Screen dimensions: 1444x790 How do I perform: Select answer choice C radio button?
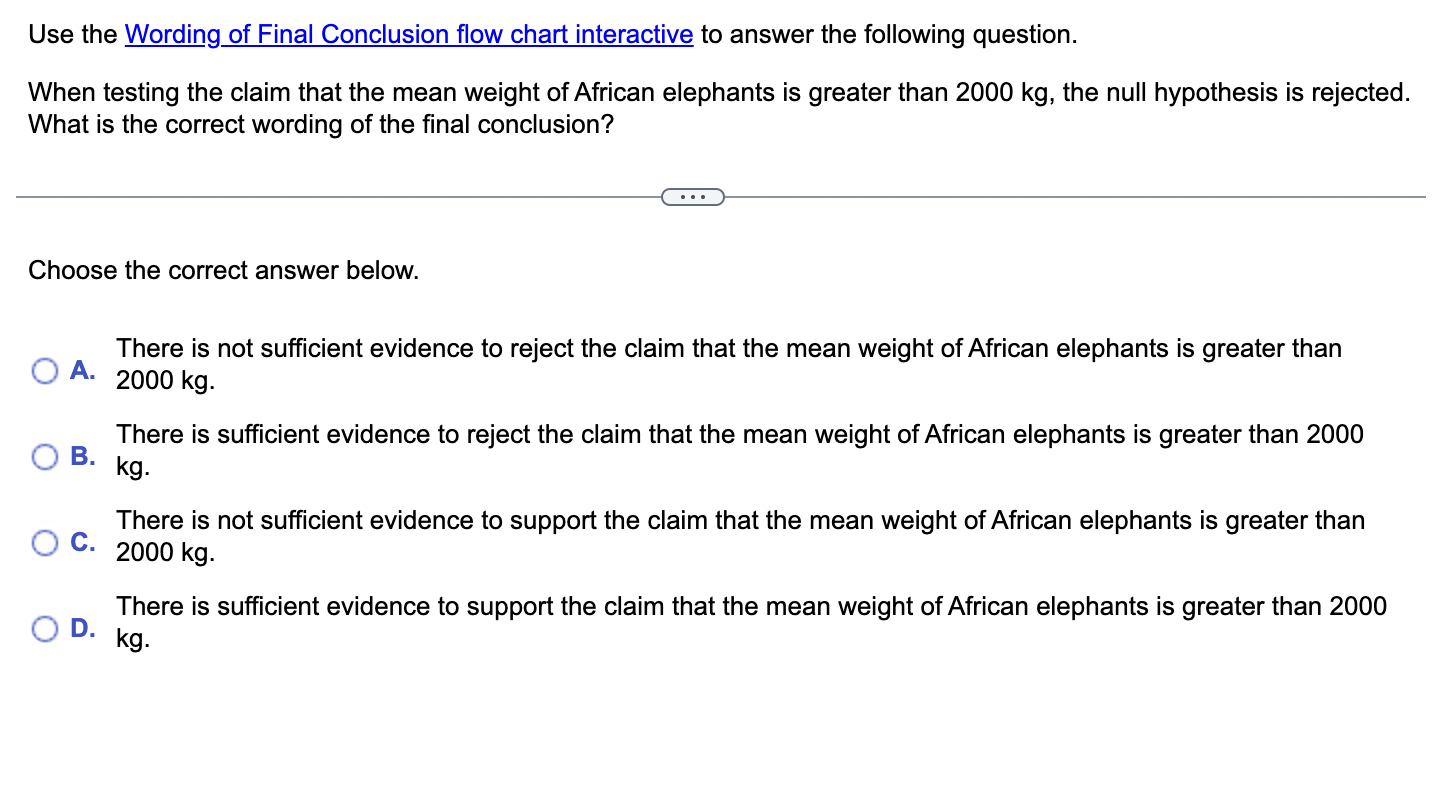tap(44, 542)
